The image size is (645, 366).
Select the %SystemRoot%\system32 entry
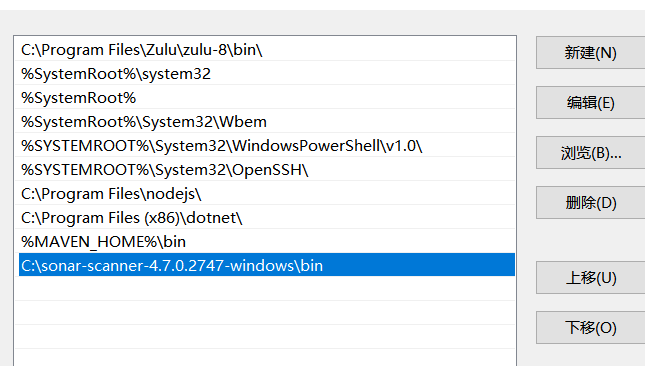pos(265,74)
